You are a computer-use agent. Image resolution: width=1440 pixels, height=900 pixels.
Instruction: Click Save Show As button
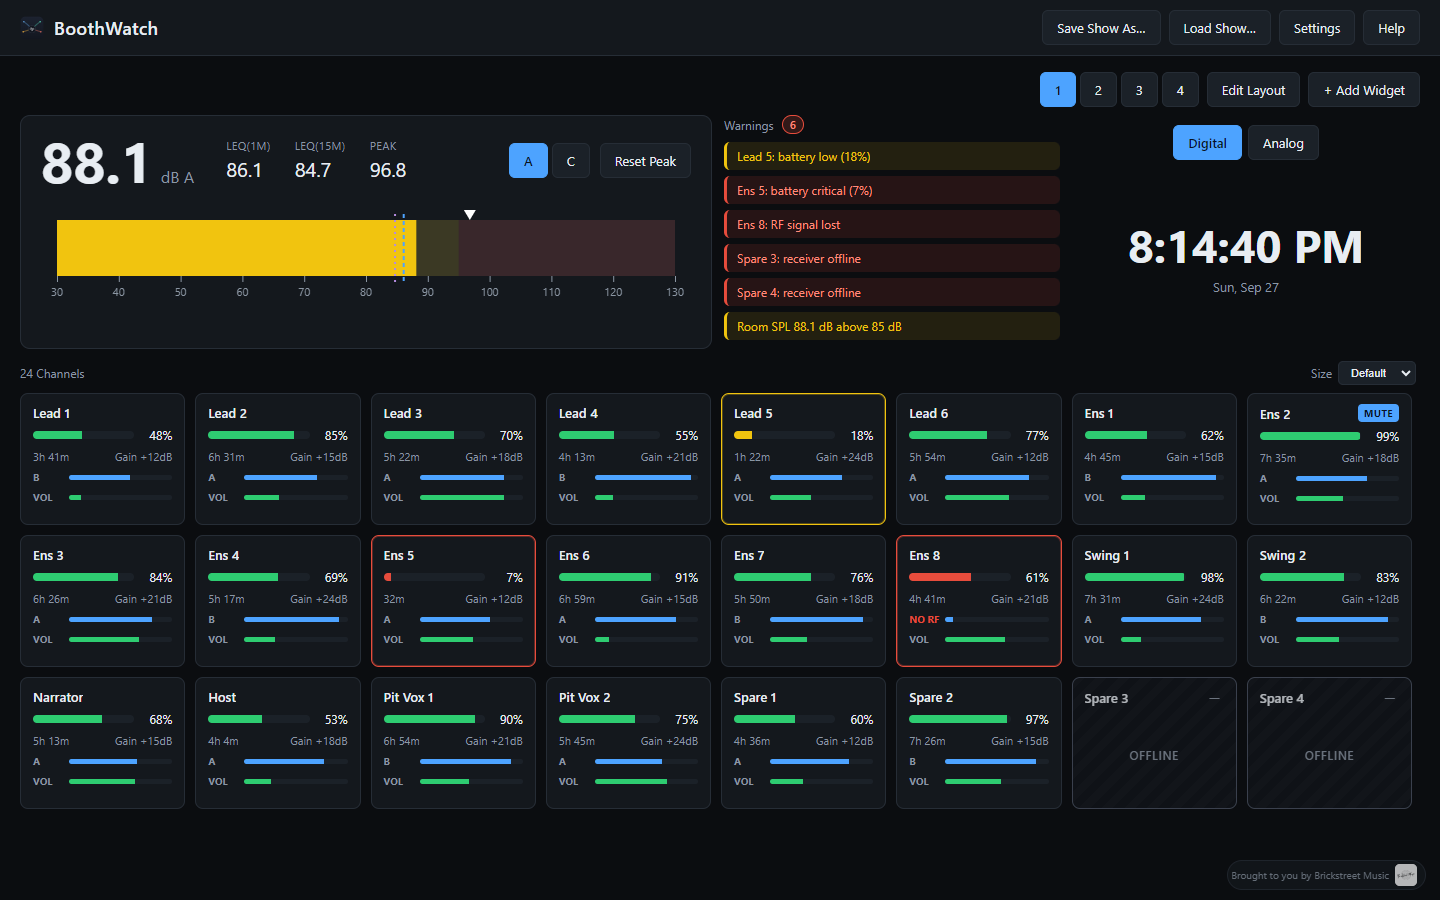(x=1101, y=28)
